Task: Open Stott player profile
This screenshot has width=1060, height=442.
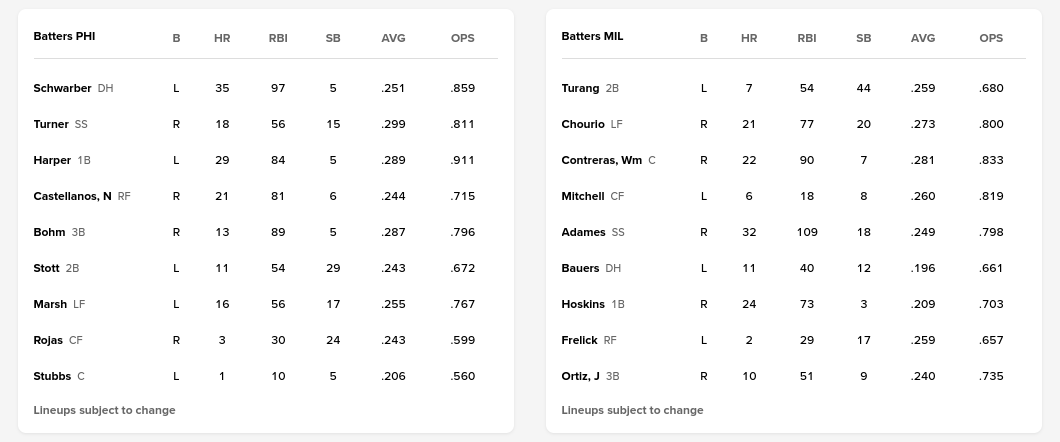Action: click(46, 268)
